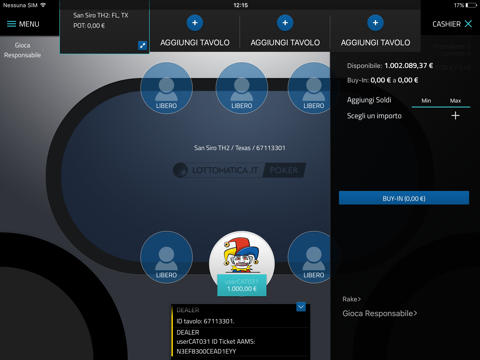The image size is (480, 360).
Task: Collapse the dealer chat with chevron
Action: click(301, 307)
